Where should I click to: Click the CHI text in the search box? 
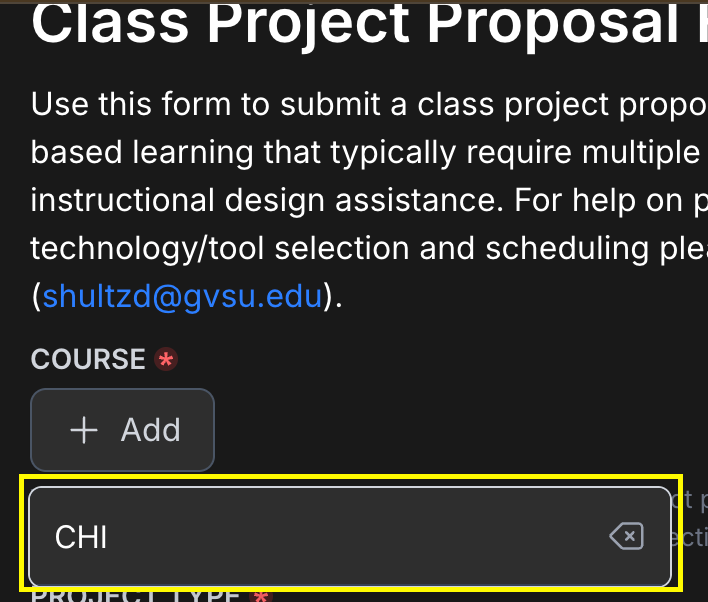(x=81, y=537)
